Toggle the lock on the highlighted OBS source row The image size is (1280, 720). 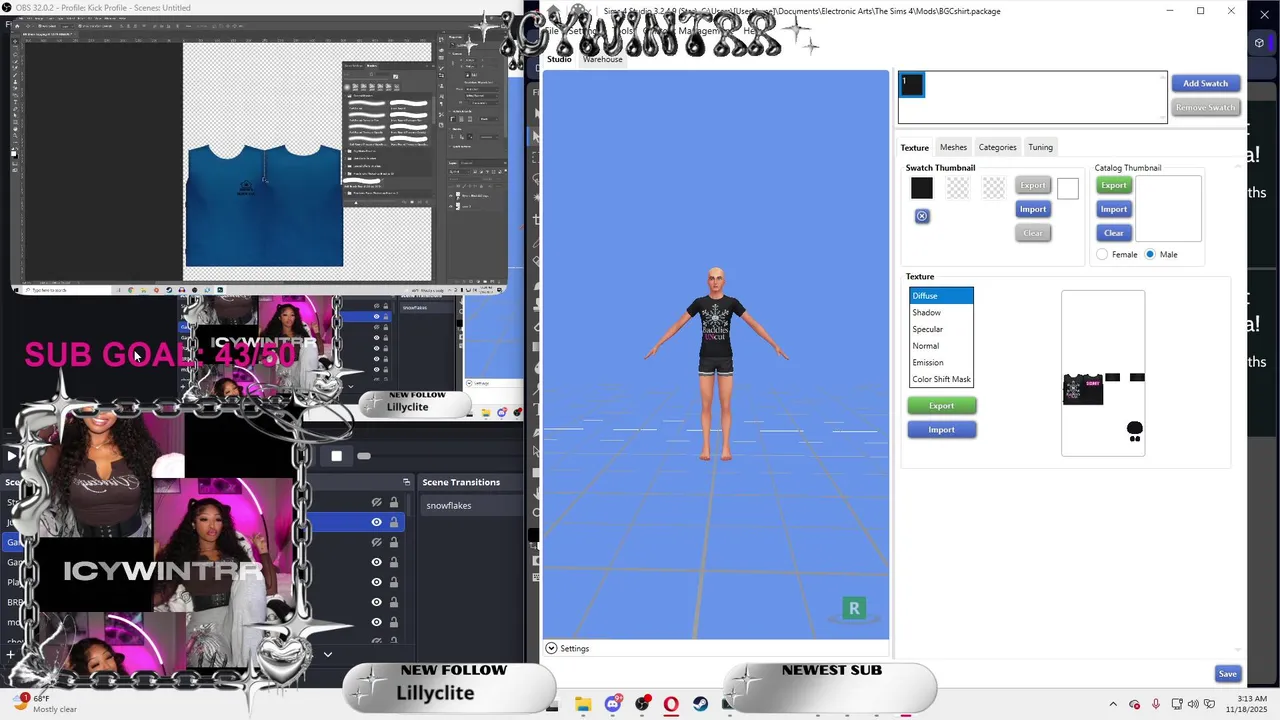point(394,522)
